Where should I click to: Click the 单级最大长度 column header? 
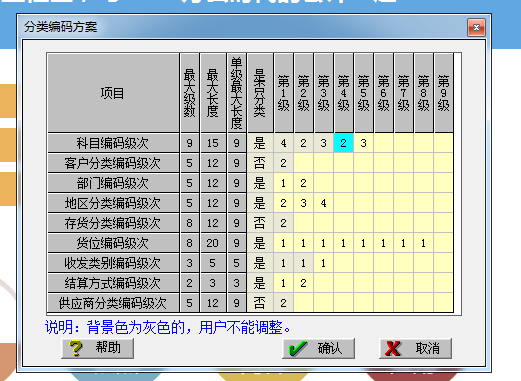coord(236,93)
